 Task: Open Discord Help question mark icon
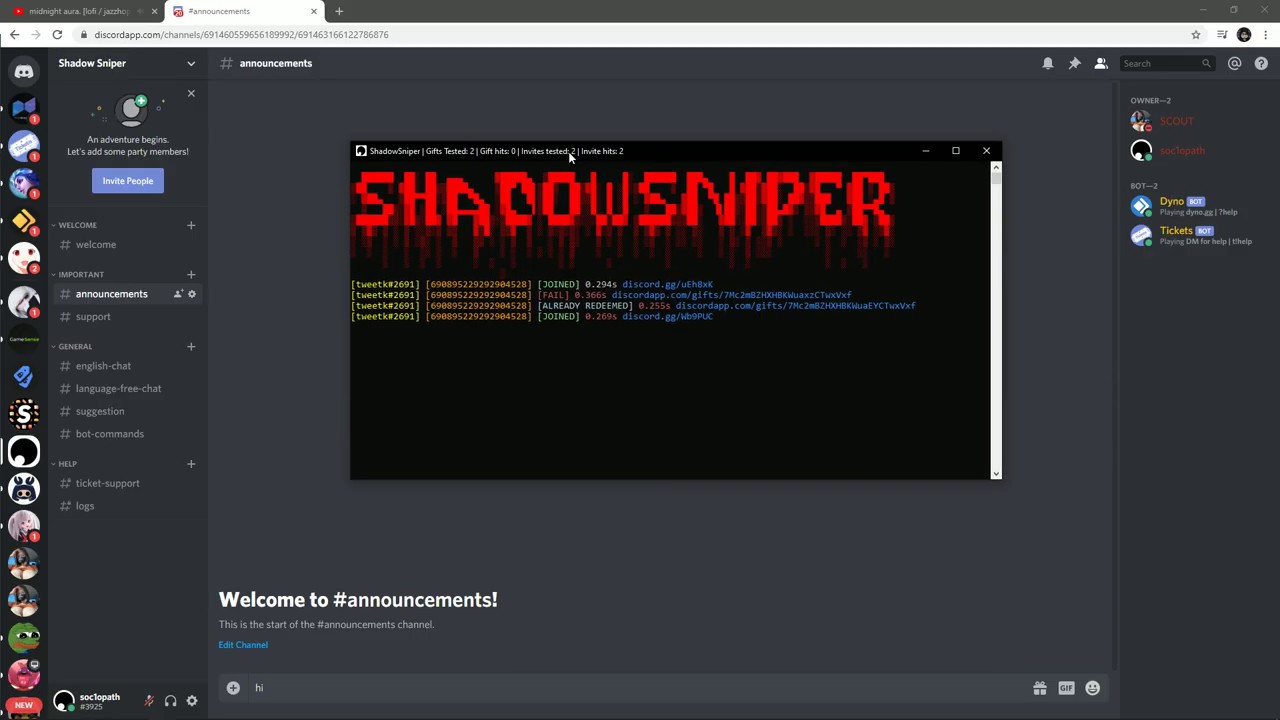click(x=1261, y=63)
